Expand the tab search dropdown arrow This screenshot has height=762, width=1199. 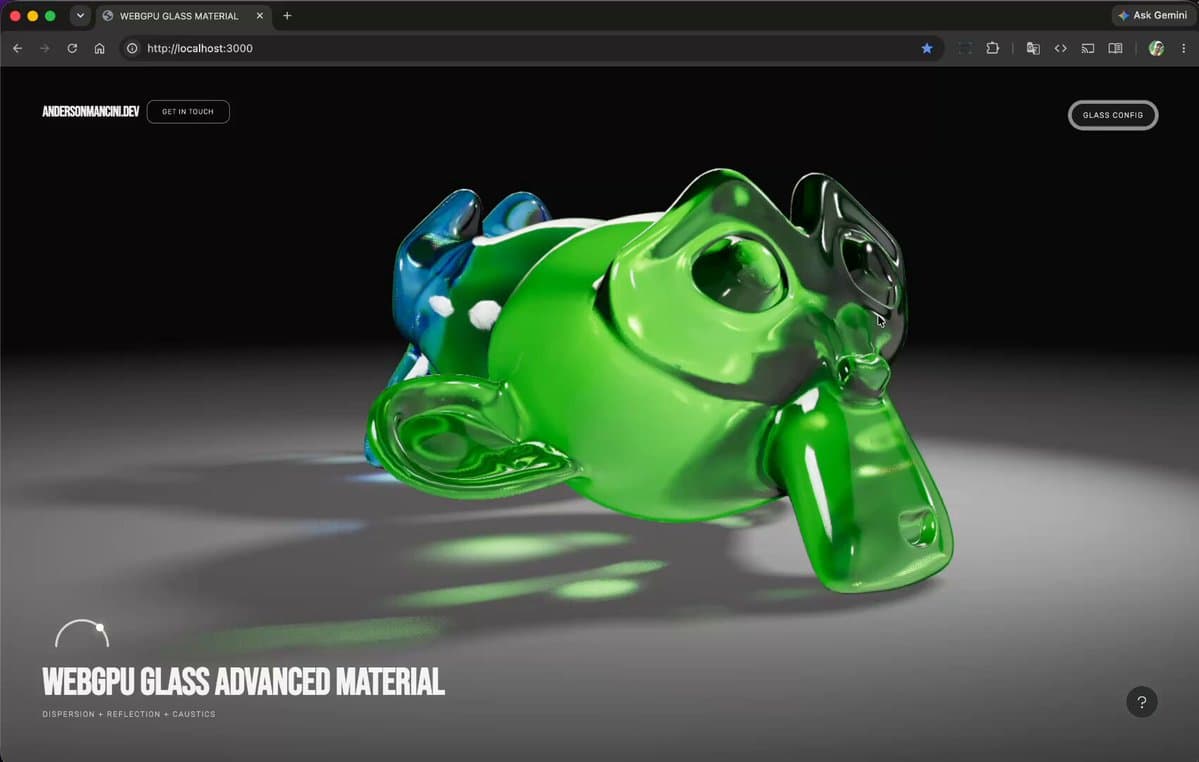[80, 15]
